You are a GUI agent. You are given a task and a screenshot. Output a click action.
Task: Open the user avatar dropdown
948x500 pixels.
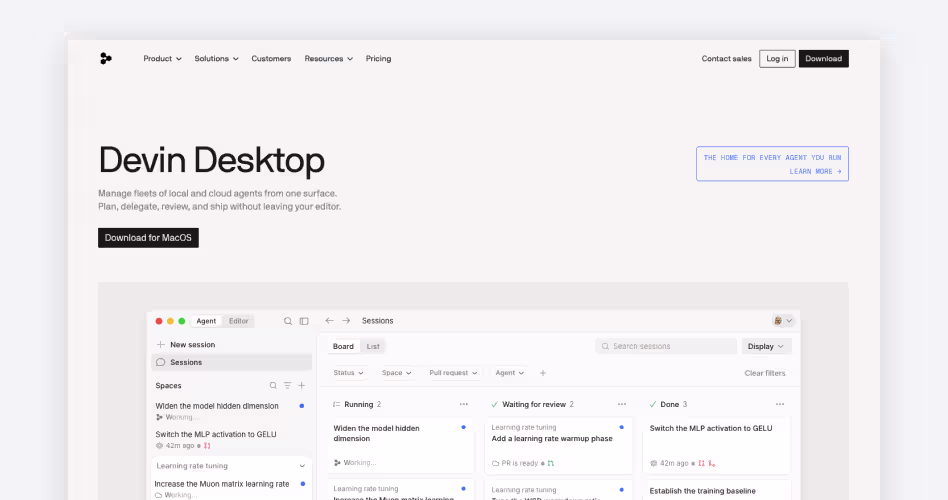(x=783, y=321)
